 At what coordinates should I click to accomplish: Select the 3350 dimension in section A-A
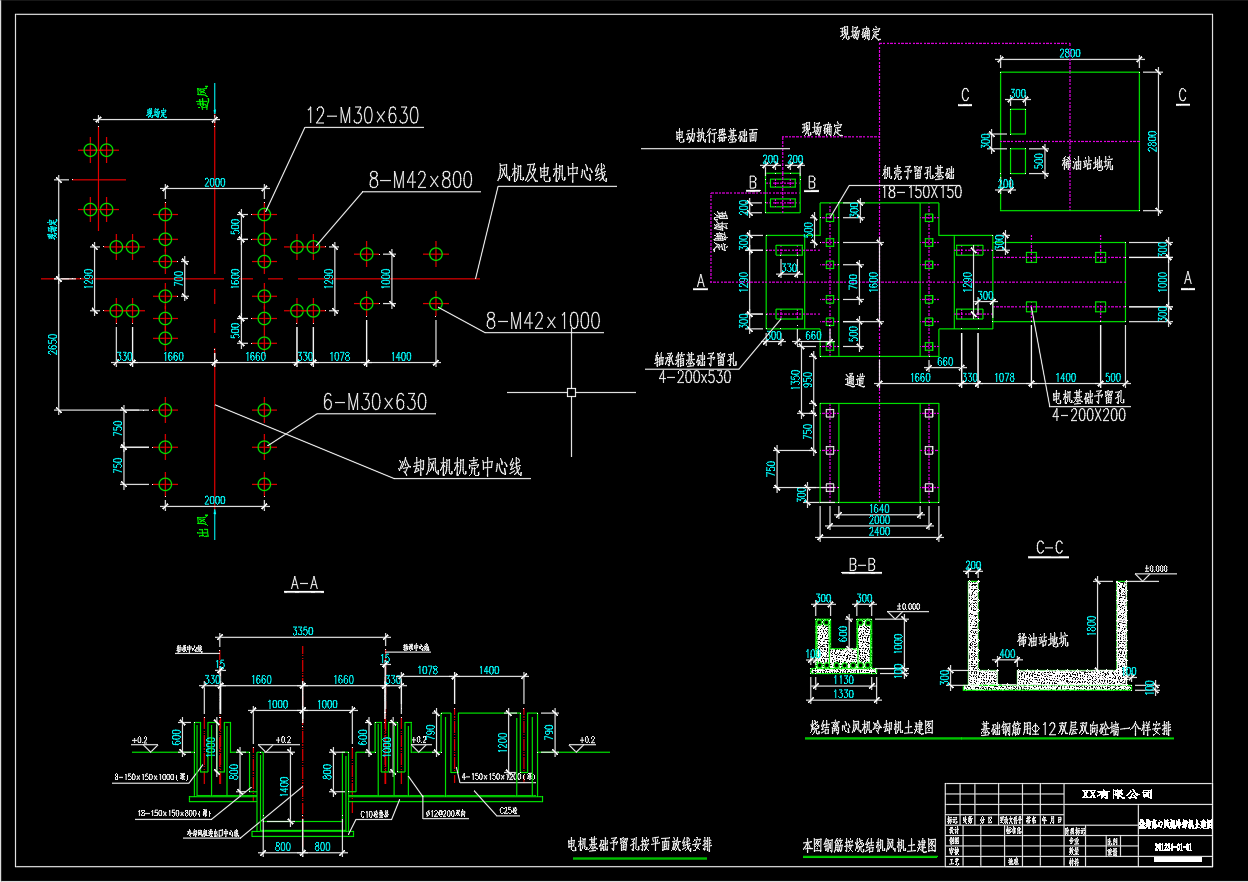303,631
